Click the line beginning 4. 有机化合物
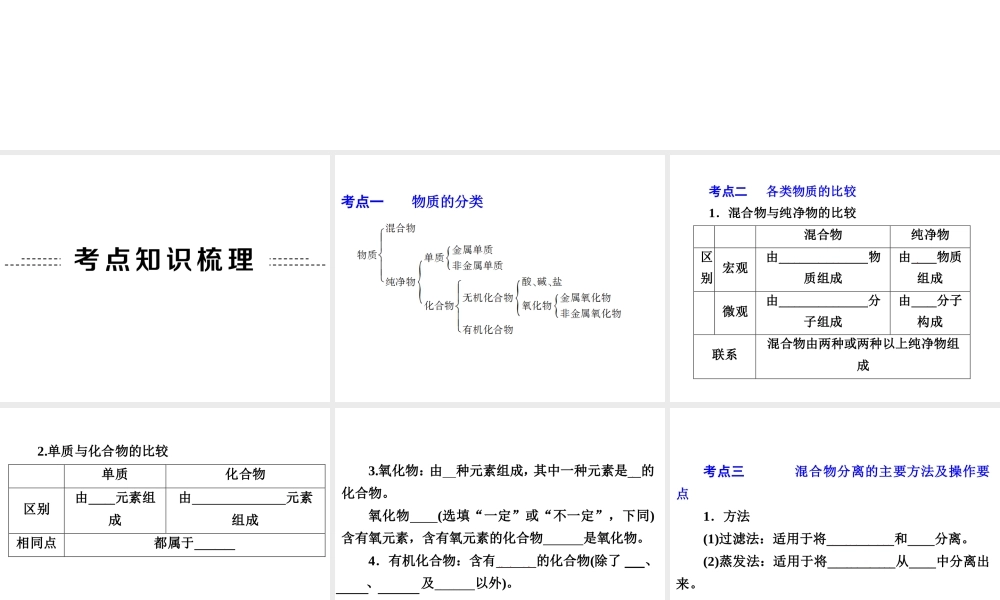Screen dimensions: 1000x600 click(511, 561)
